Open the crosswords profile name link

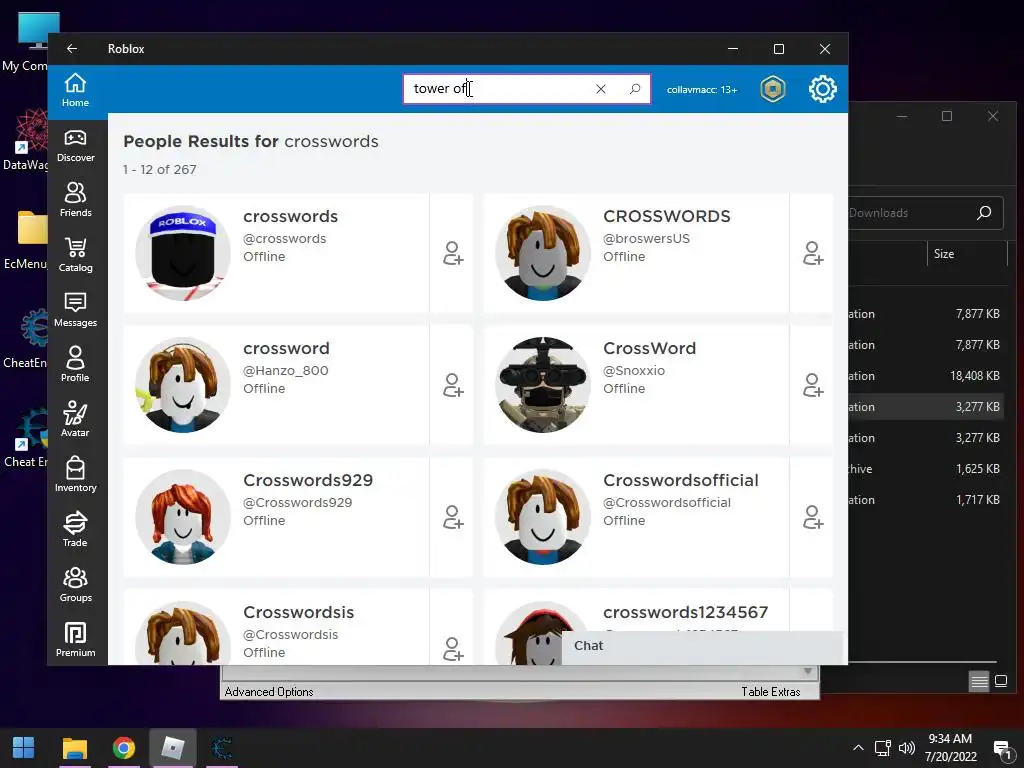291,216
